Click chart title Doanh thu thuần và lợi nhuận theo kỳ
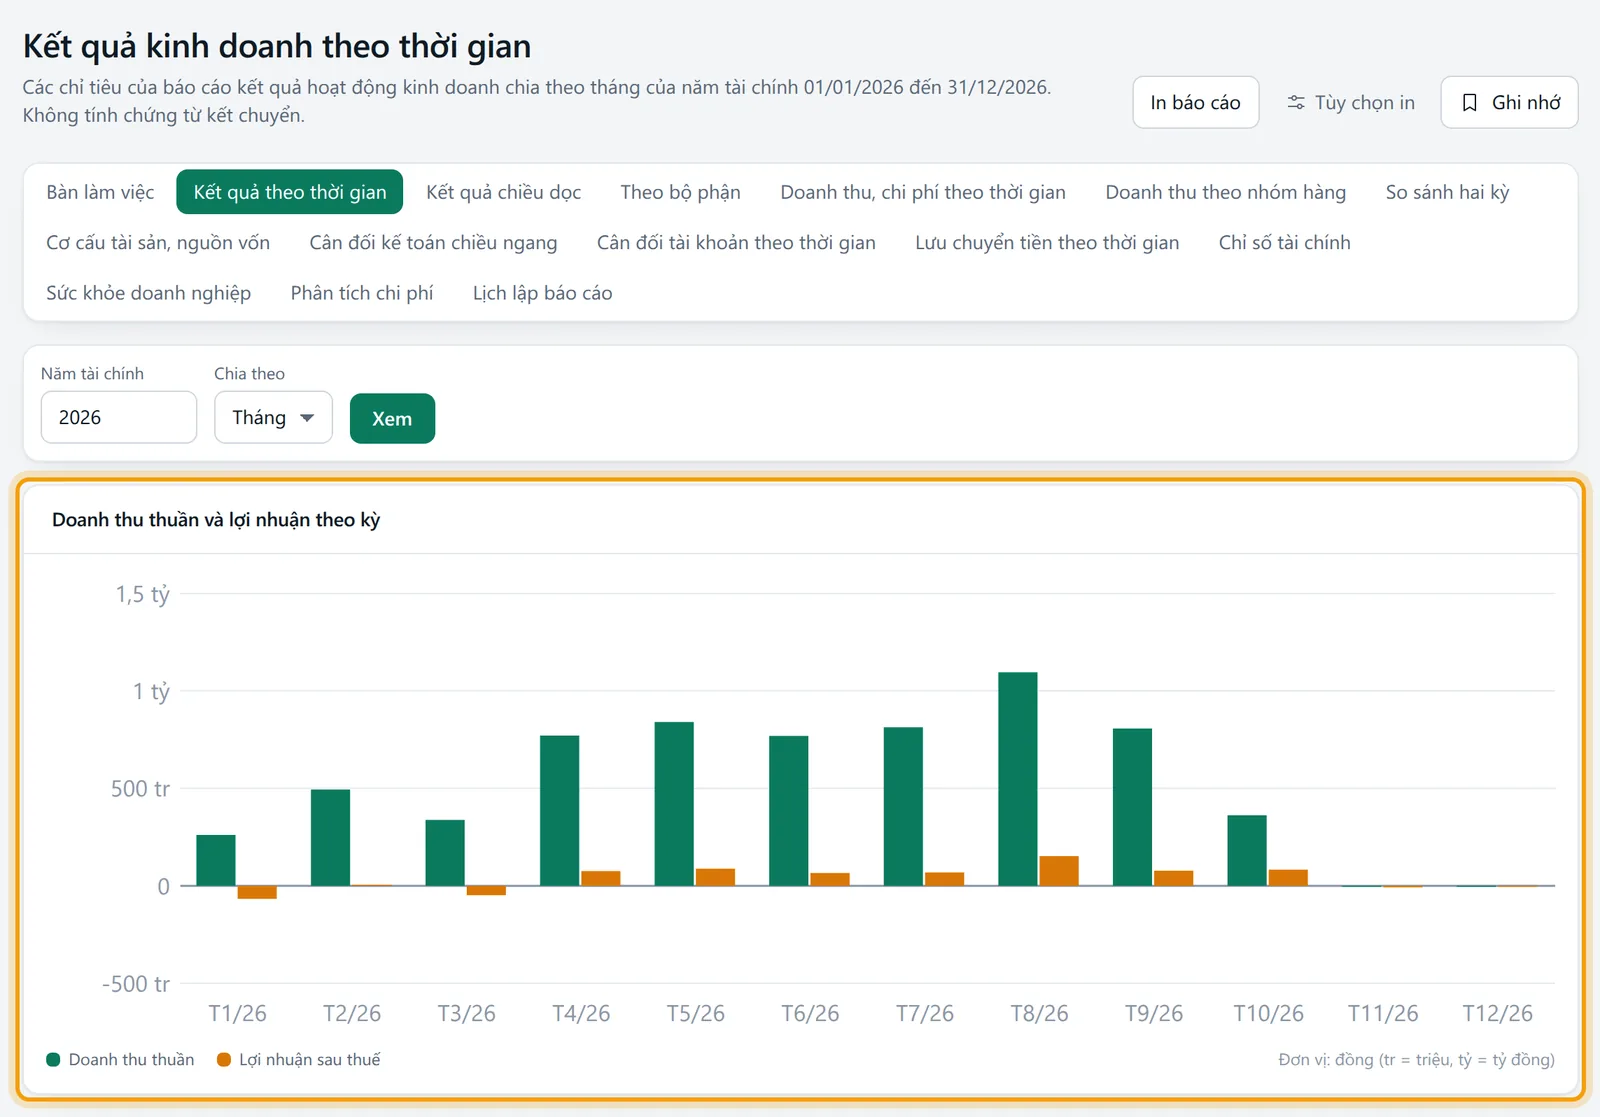1600x1117 pixels. (216, 520)
